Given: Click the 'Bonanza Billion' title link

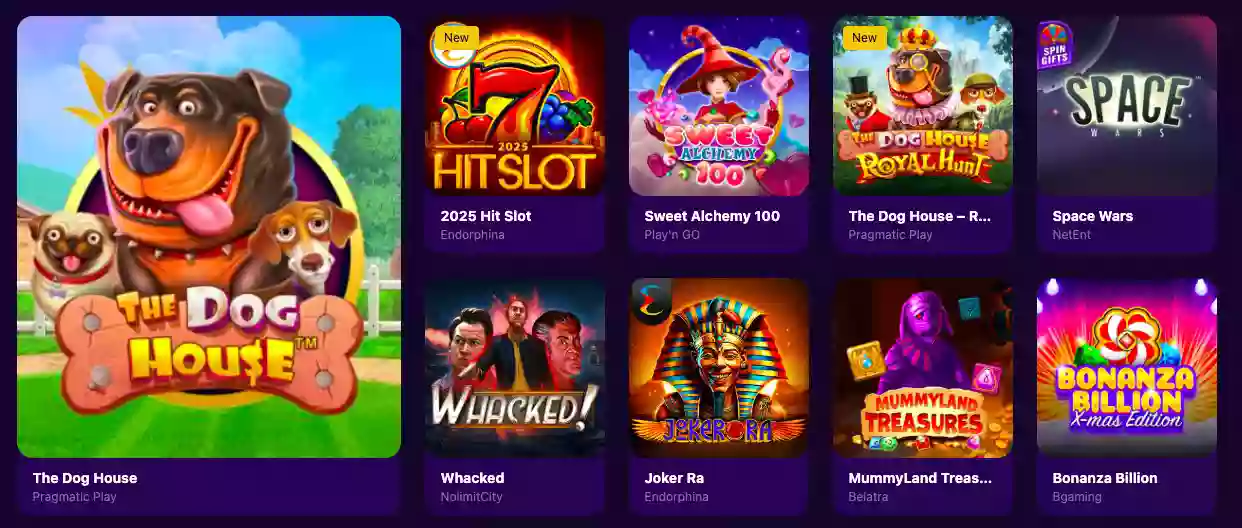Looking at the screenshot, I should 1105,478.
